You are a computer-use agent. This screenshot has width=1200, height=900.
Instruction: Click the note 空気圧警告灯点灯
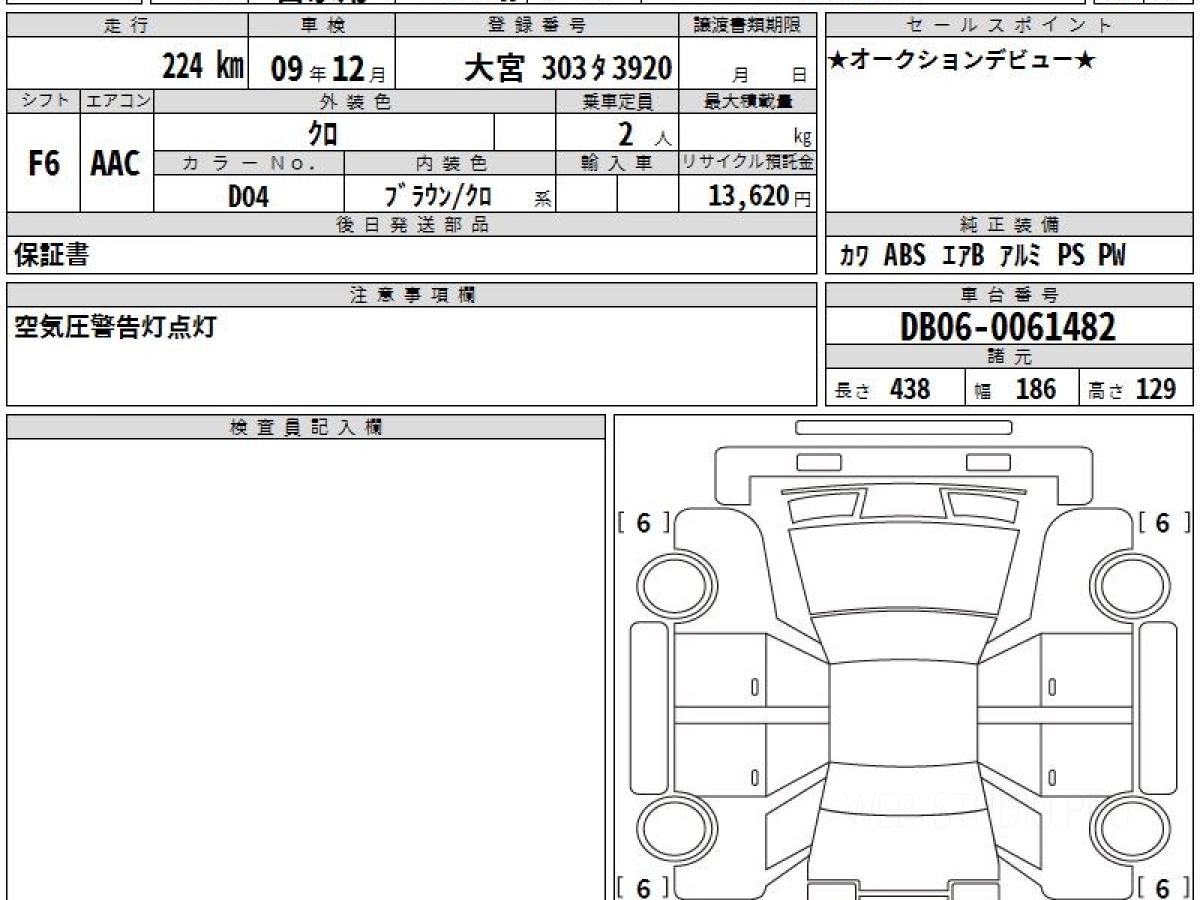[x=115, y=328]
